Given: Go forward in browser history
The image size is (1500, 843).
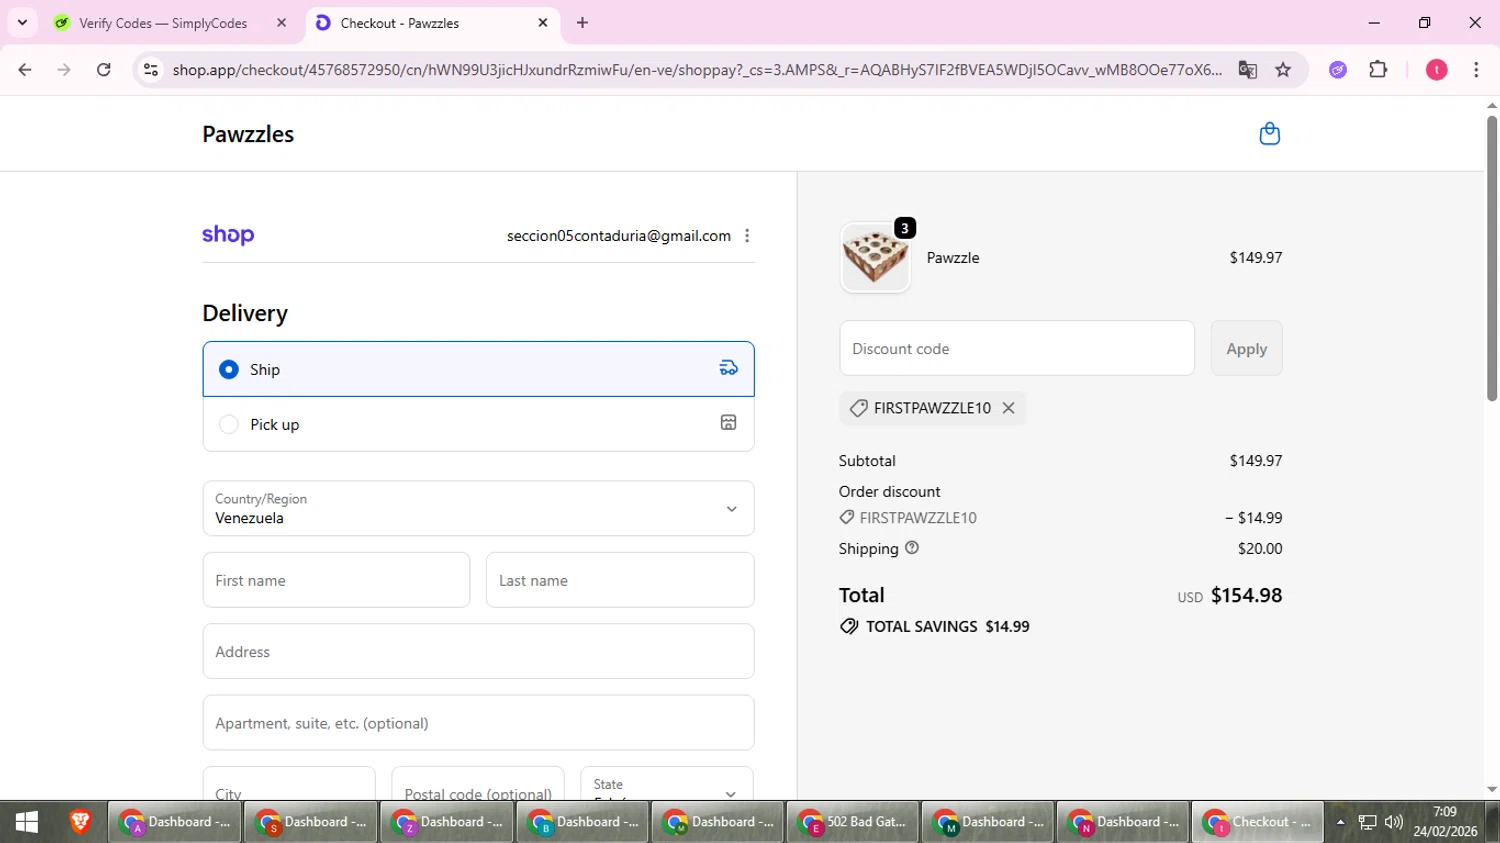Looking at the screenshot, I should 64,70.
